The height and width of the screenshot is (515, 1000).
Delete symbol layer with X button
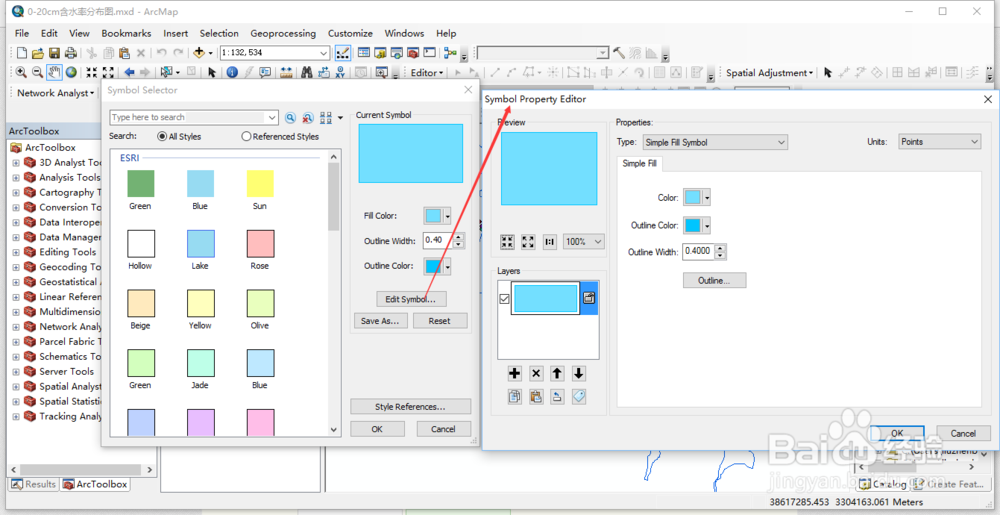(536, 374)
